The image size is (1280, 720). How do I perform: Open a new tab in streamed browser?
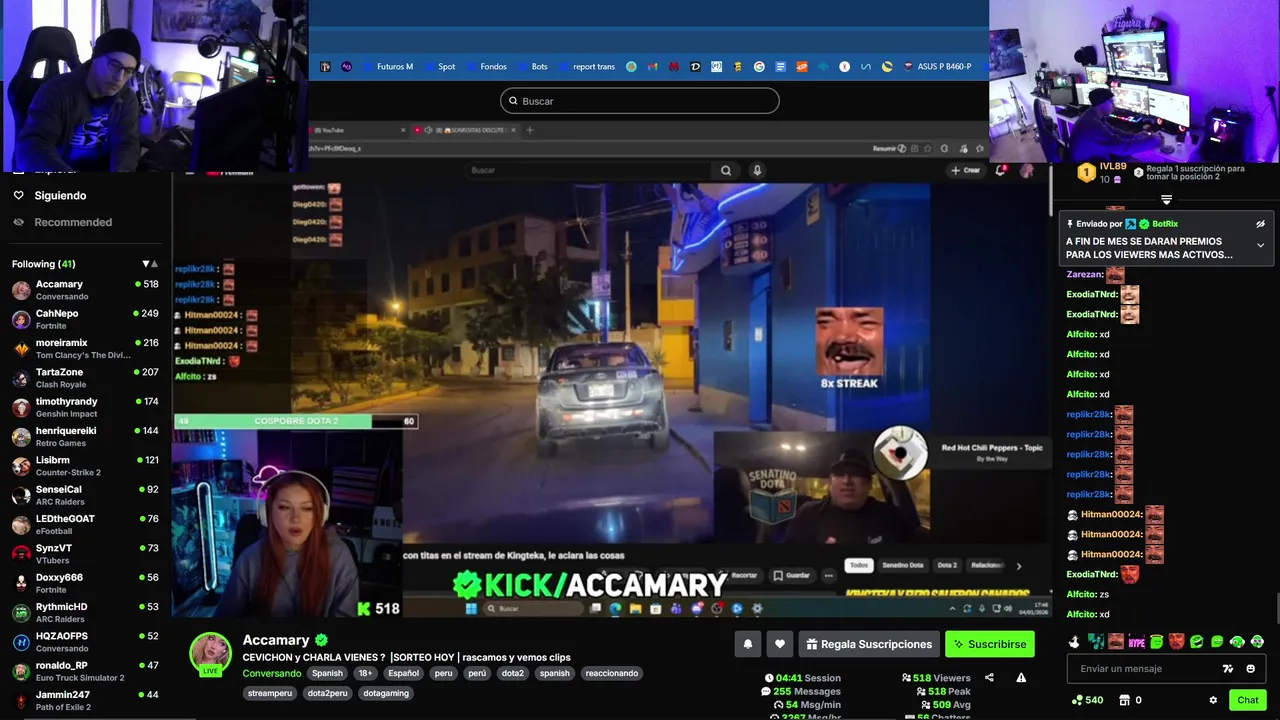point(530,130)
